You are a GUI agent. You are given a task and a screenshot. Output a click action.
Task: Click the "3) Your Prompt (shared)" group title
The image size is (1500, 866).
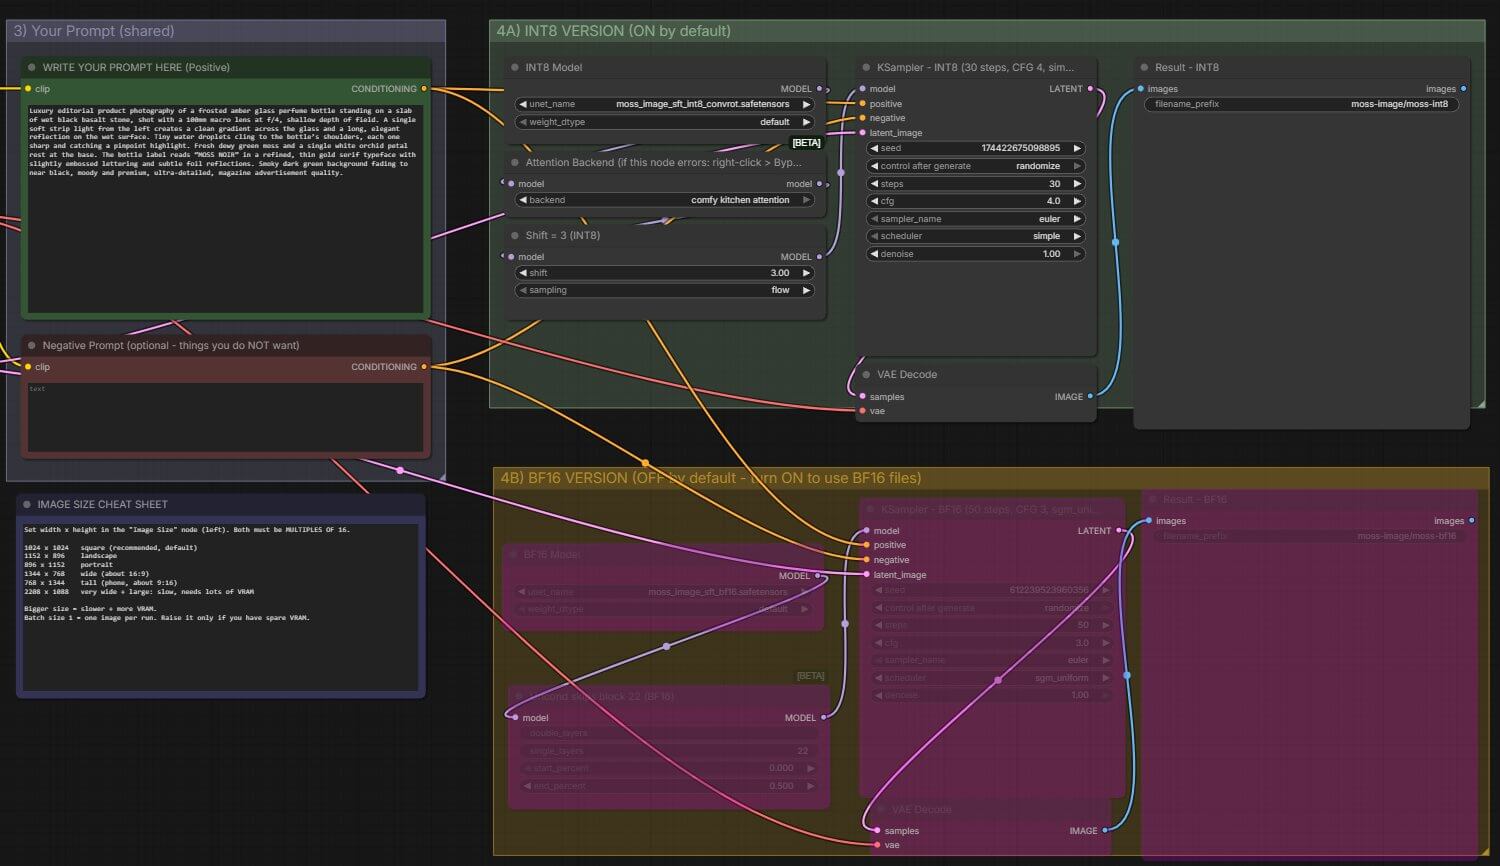coord(94,31)
